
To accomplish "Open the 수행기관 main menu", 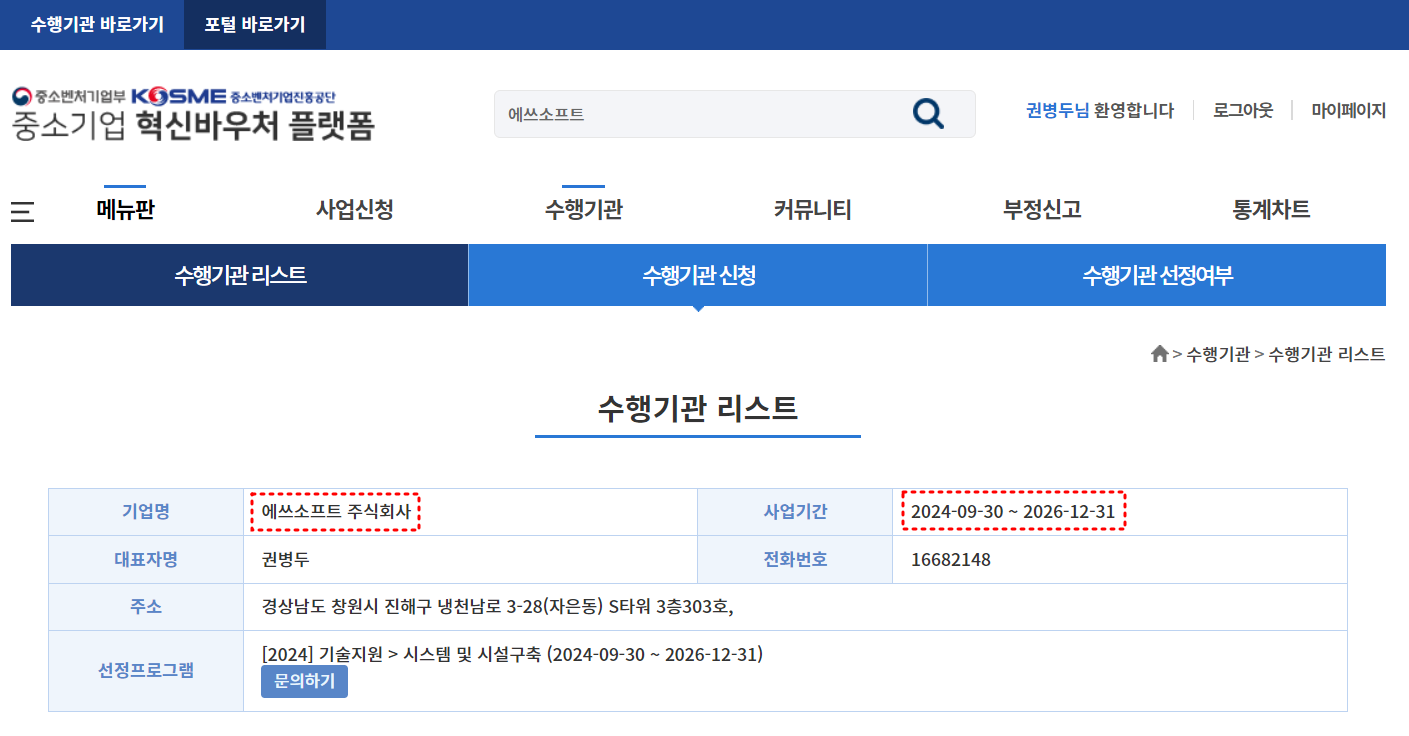I will pyautogui.click(x=584, y=210).
